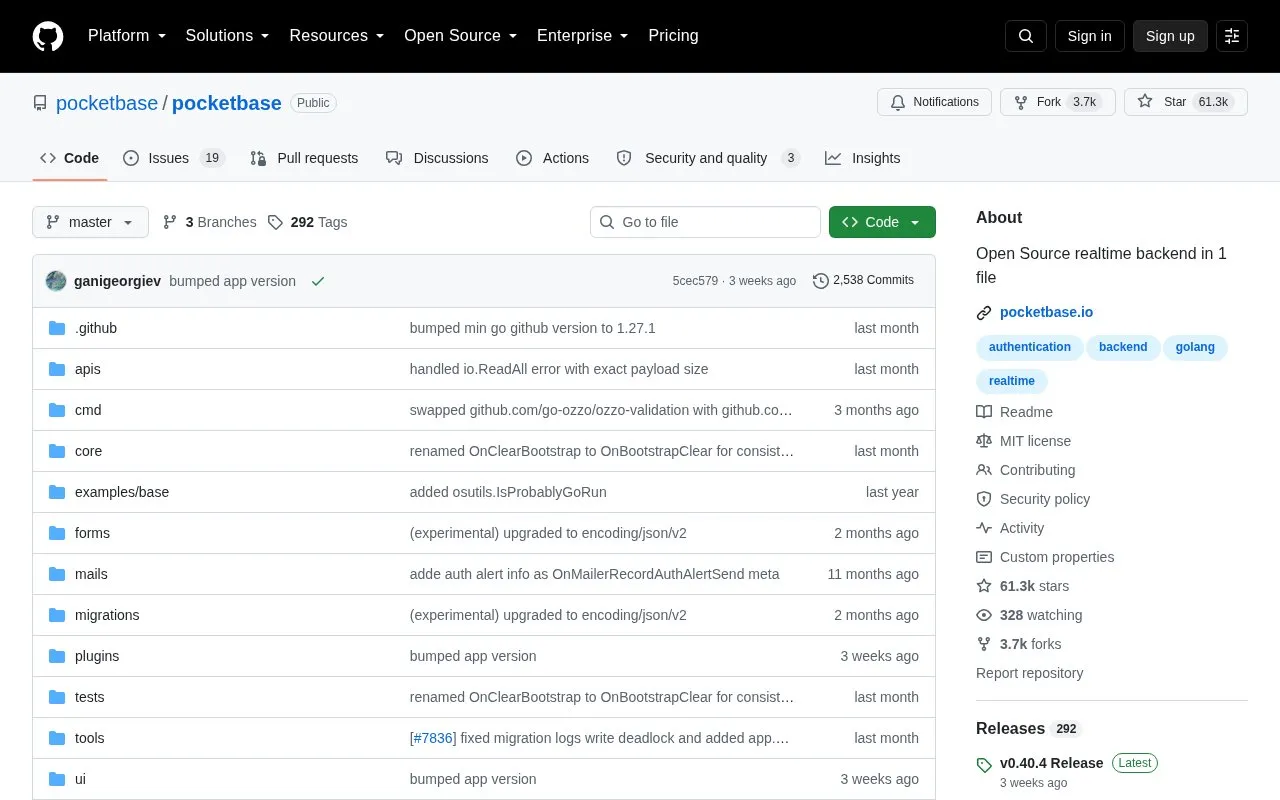The height and width of the screenshot is (800, 1280).
Task: Open issue #7836 link in tools row
Action: (x=433, y=738)
